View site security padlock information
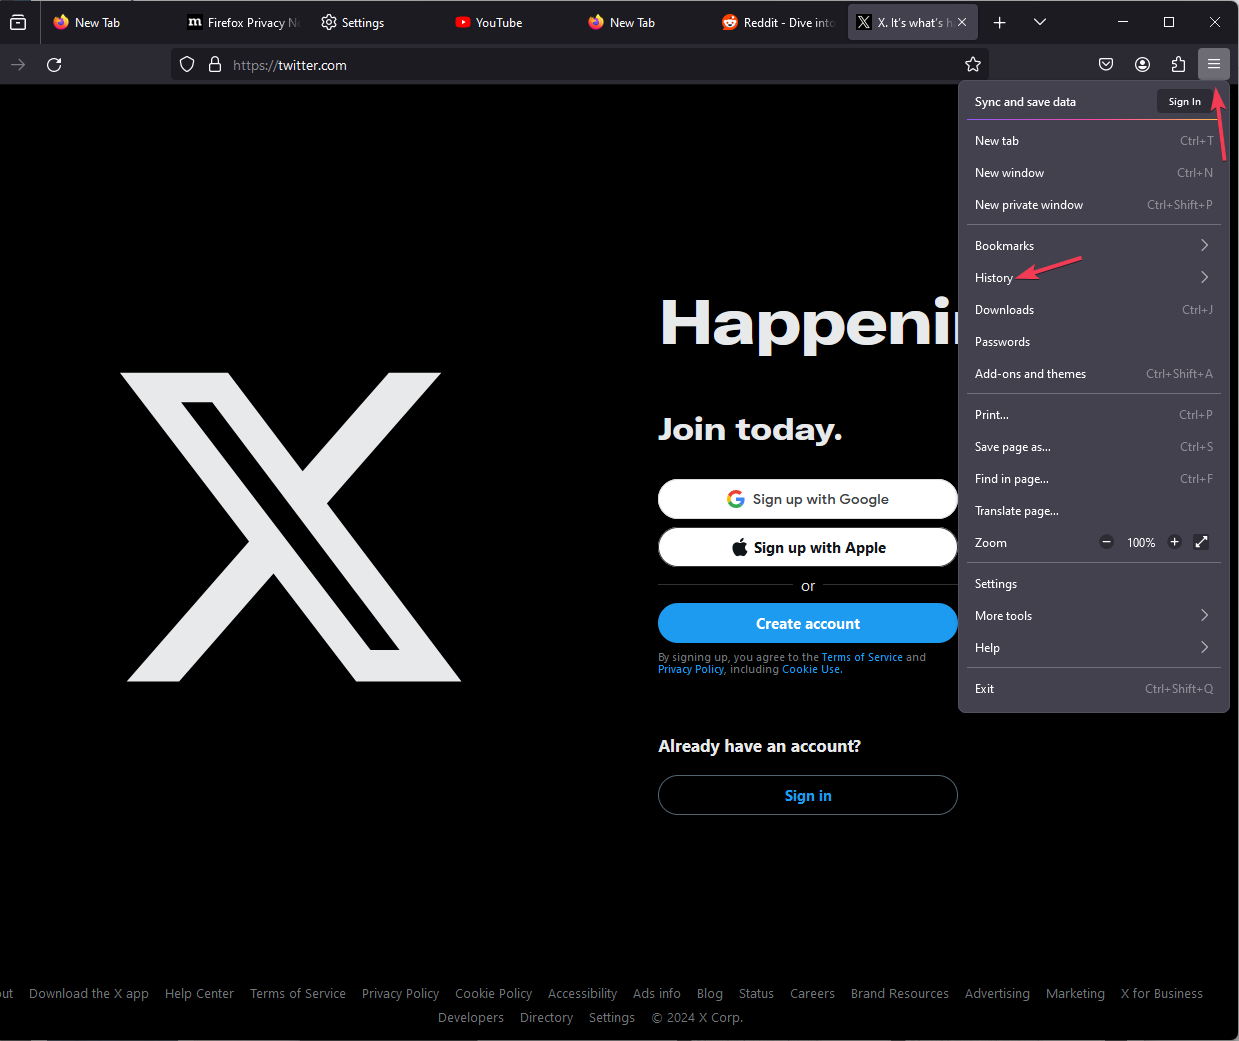The image size is (1239, 1041). (x=214, y=65)
